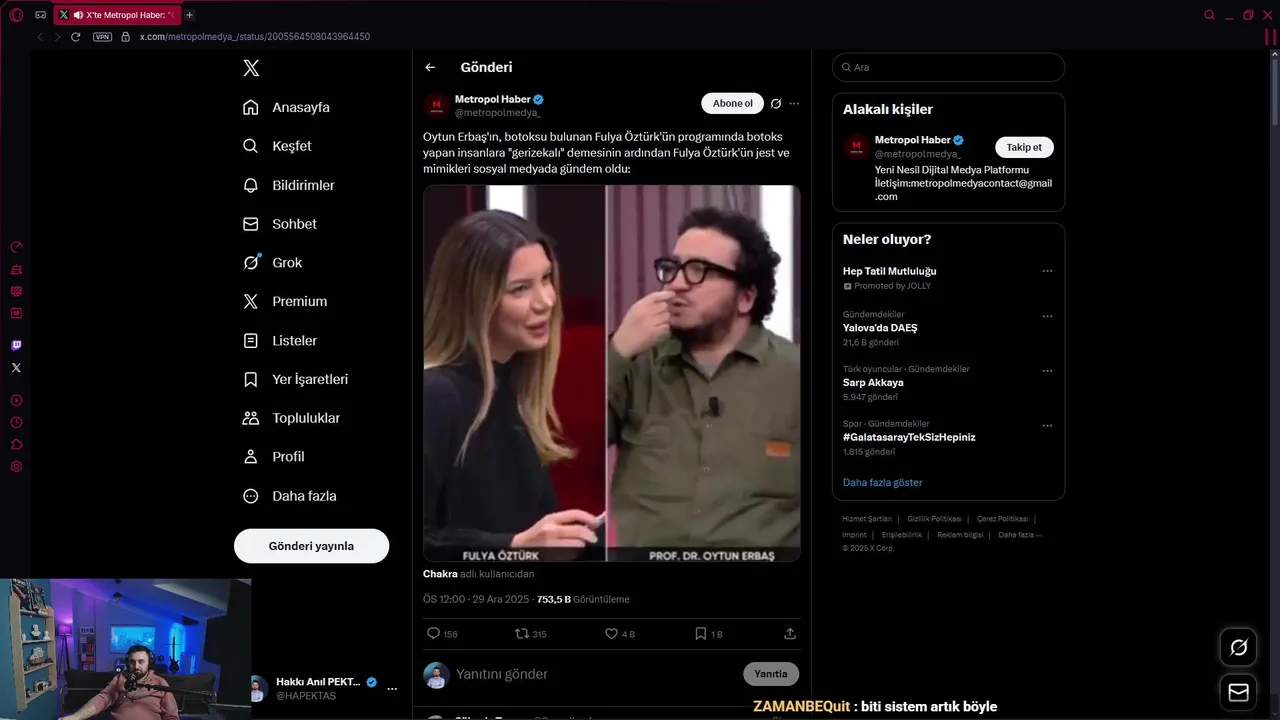Screen dimensions: 1280x720
Task: Open the GX Corner gamepad icon
Action: point(40,15)
